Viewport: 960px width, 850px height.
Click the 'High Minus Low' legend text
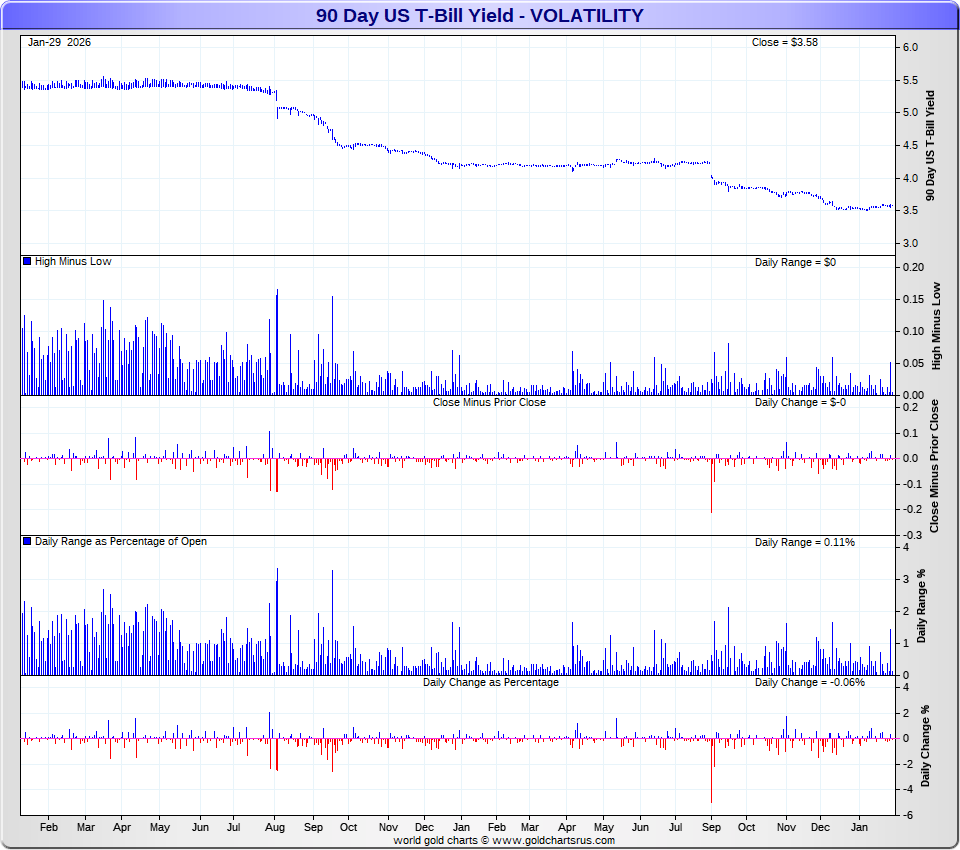click(x=73, y=261)
